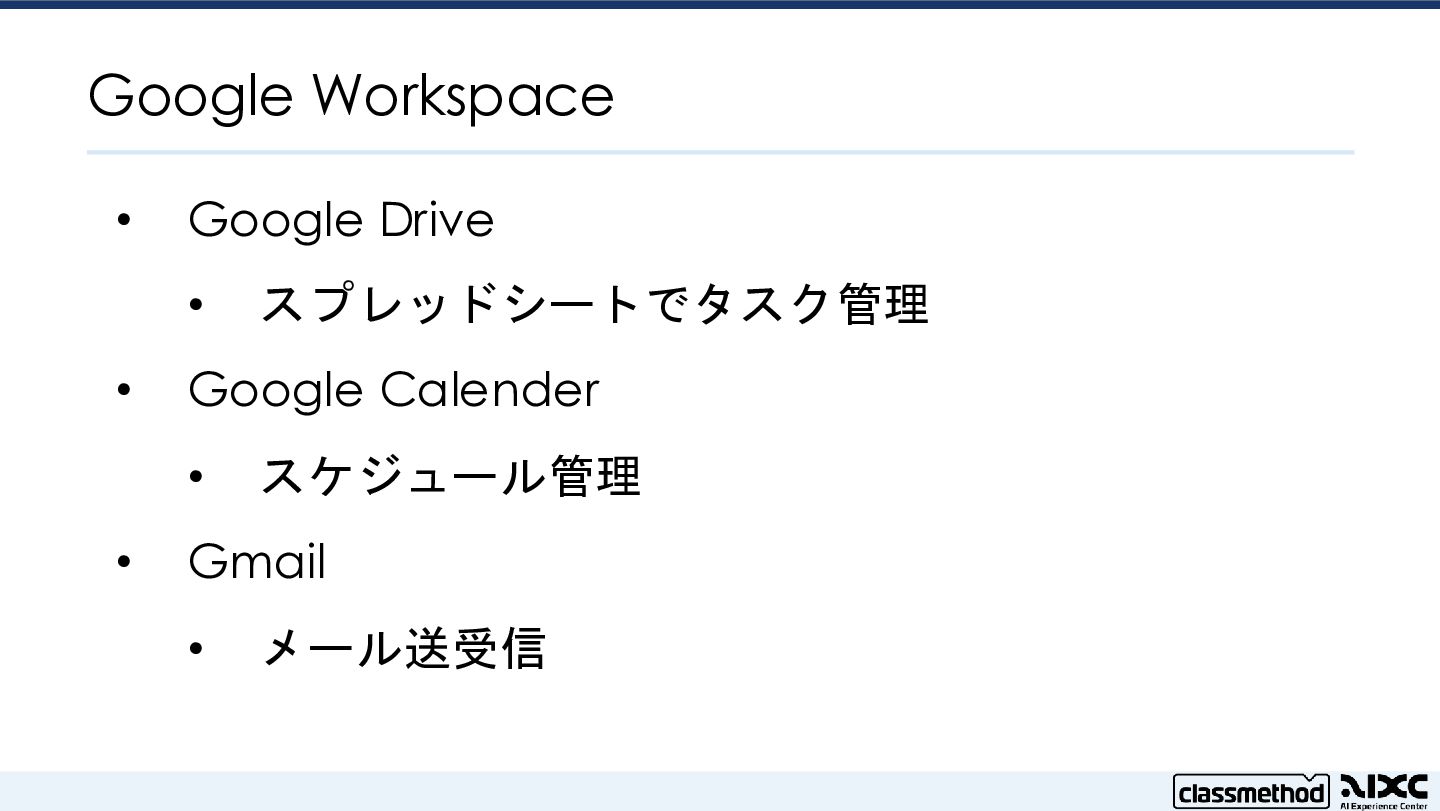Click the bullet dot beside Google Calender
The image size is (1440, 811).
point(124,390)
